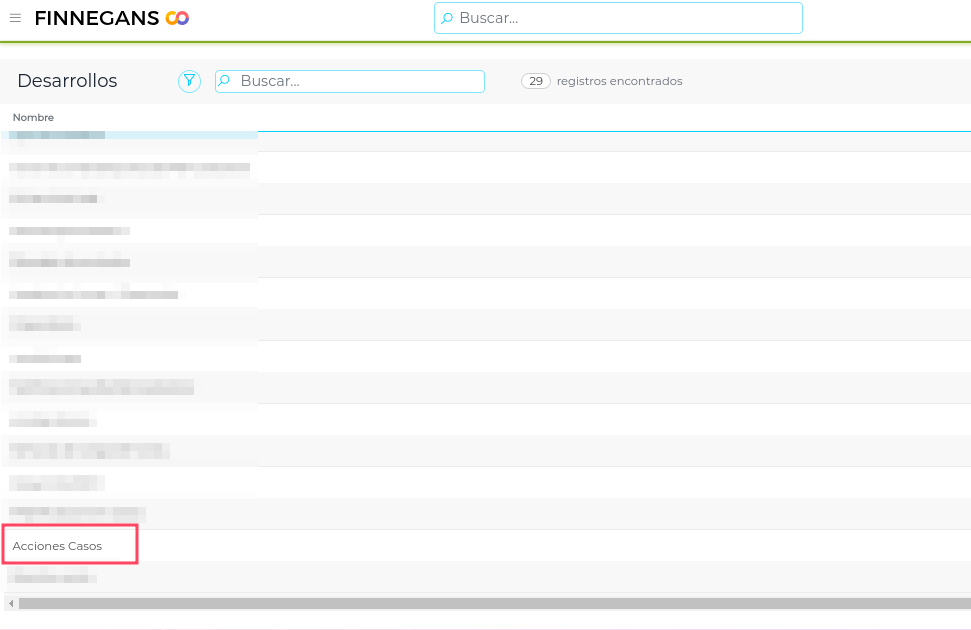Focus the top global Buscar search field
Screen dimensions: 971x630
(618, 18)
